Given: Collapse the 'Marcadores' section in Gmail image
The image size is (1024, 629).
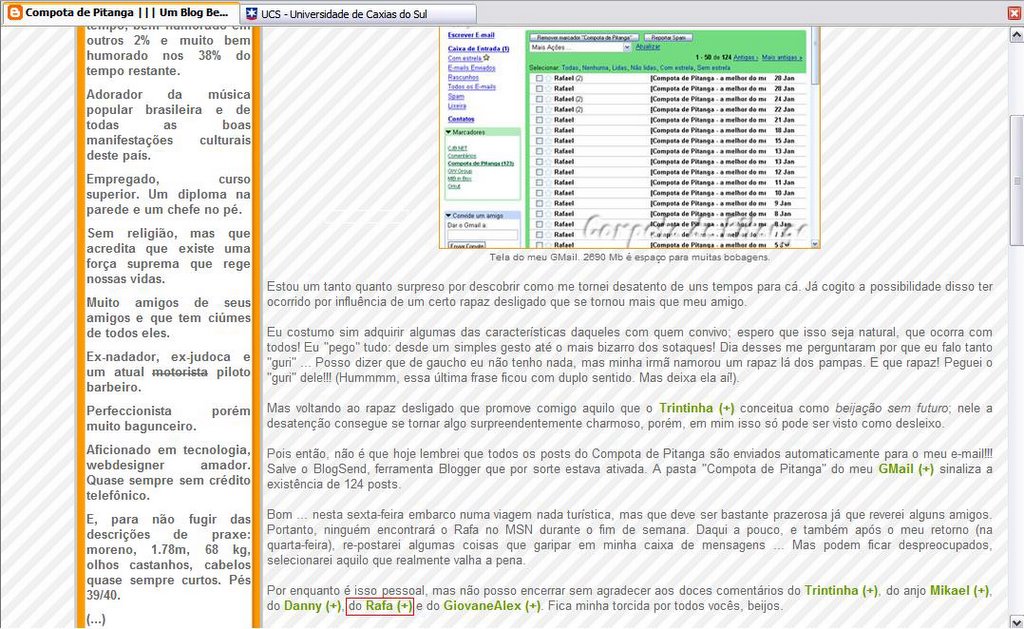Looking at the screenshot, I should point(449,133).
